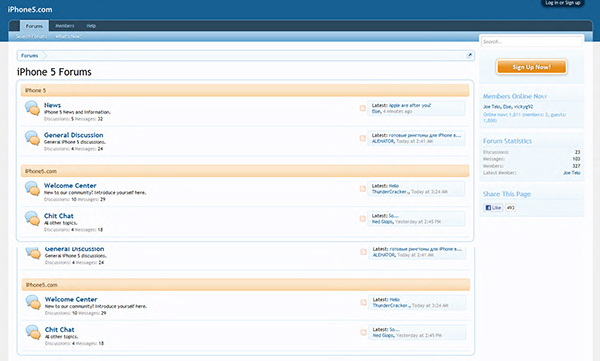Click the "Online now: 1,811" status text
Screen dimensions: 600x361
(525, 118)
